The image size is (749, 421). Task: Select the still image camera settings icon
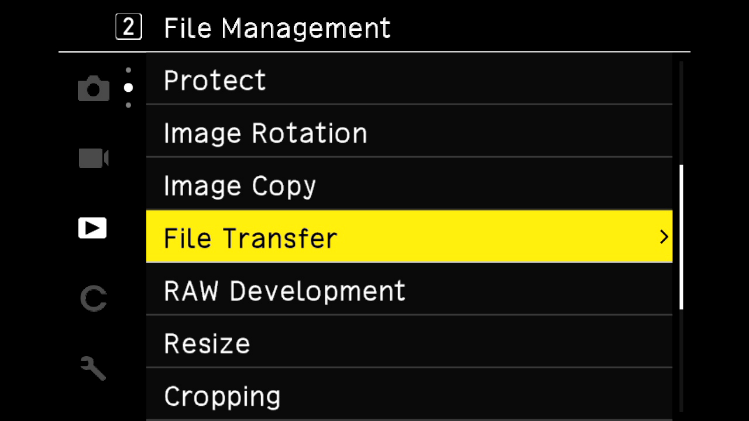pos(93,89)
